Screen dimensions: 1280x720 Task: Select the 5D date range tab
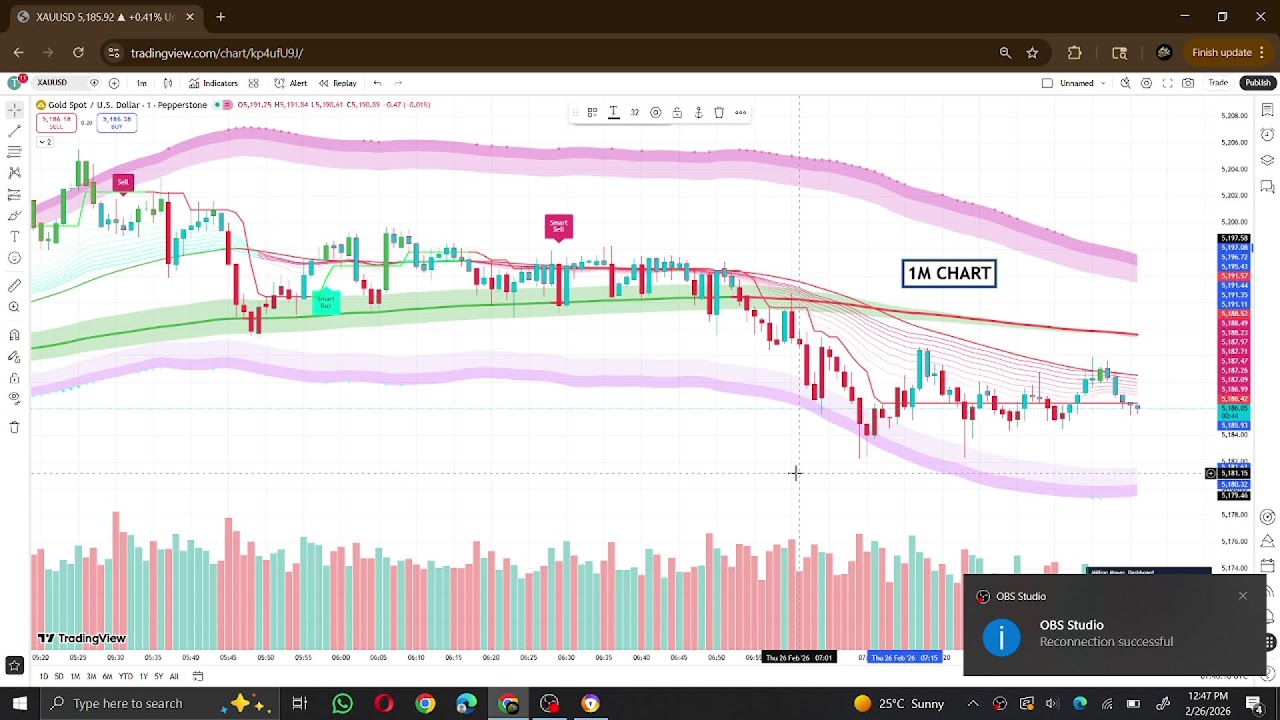click(59, 676)
